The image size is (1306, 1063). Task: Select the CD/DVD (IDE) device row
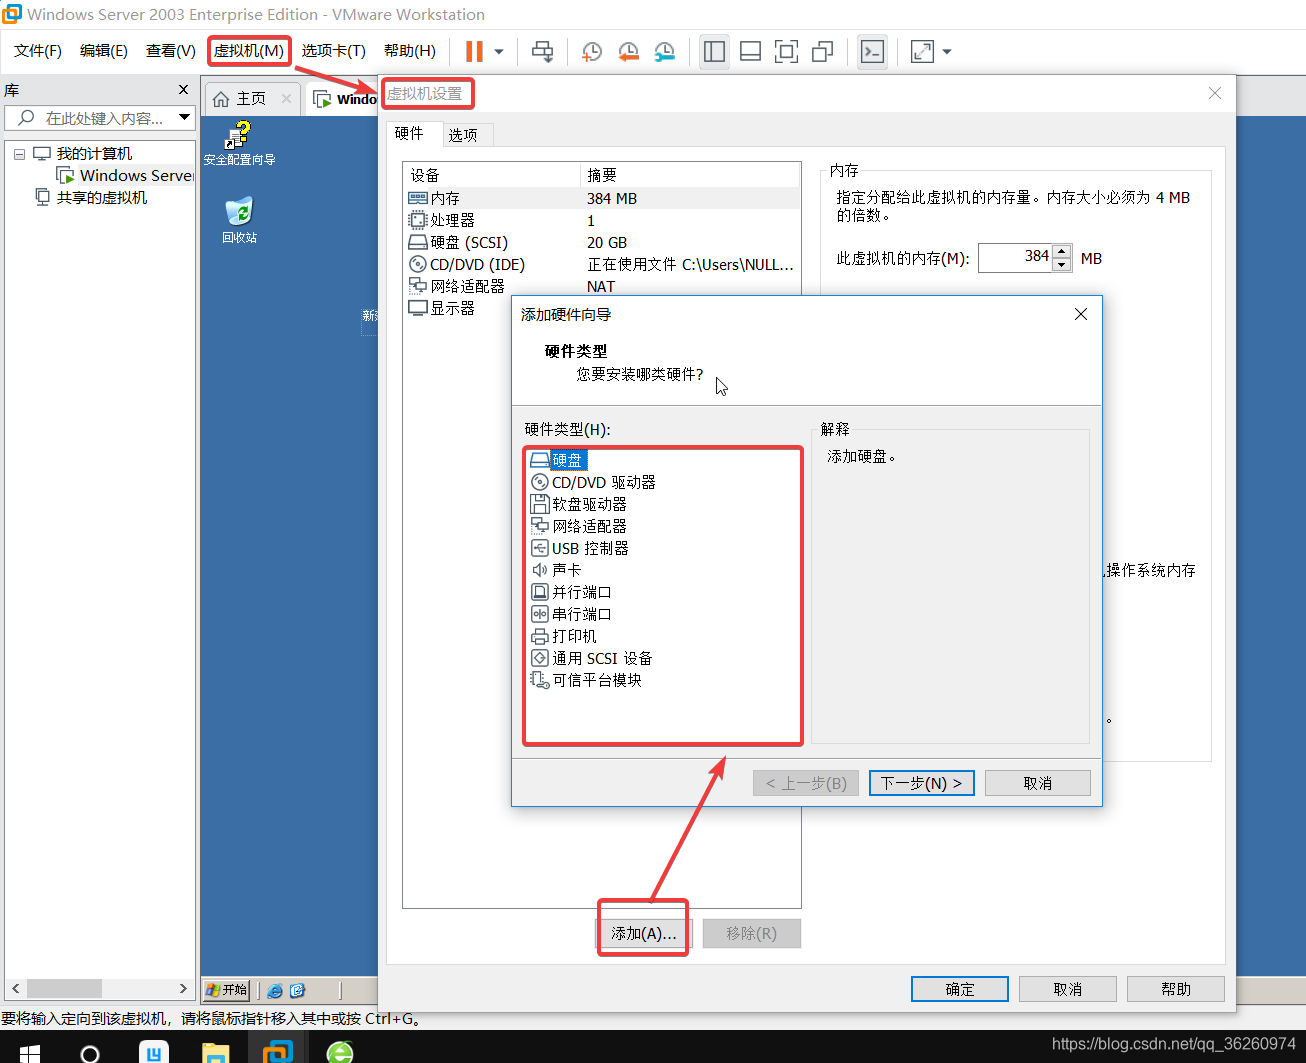(x=602, y=264)
